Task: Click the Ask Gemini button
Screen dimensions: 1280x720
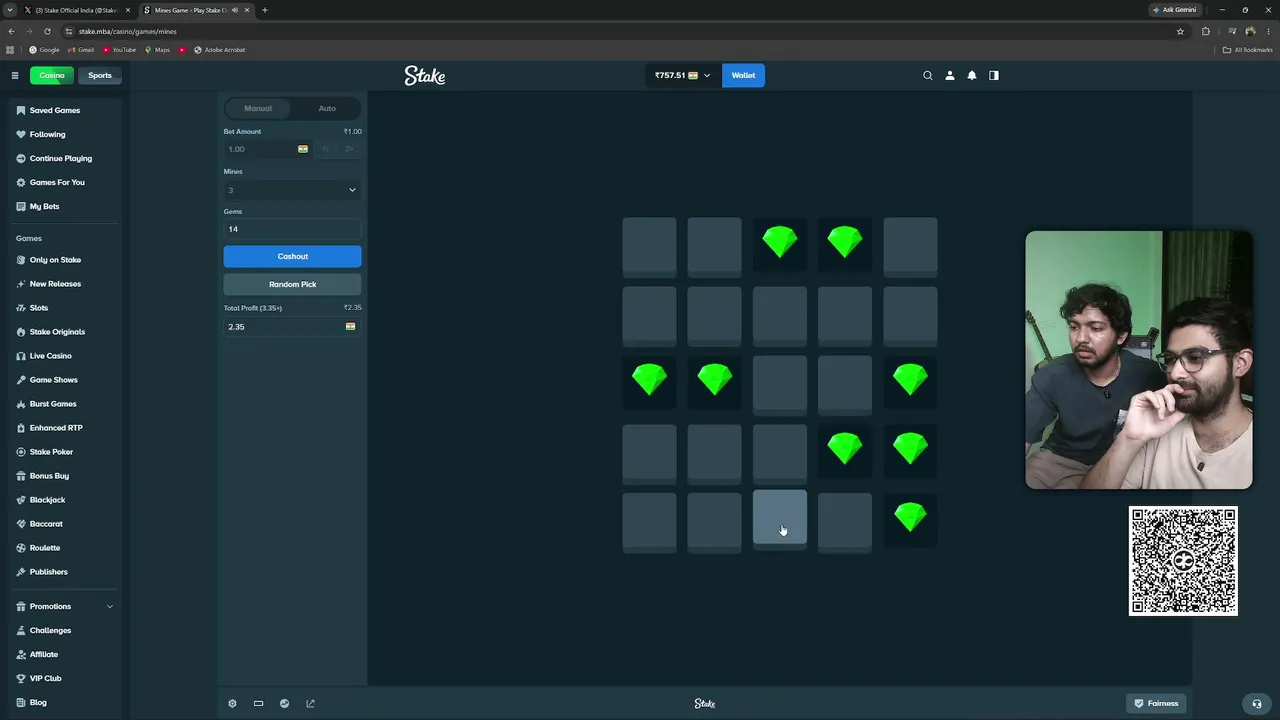Action: (x=1175, y=10)
